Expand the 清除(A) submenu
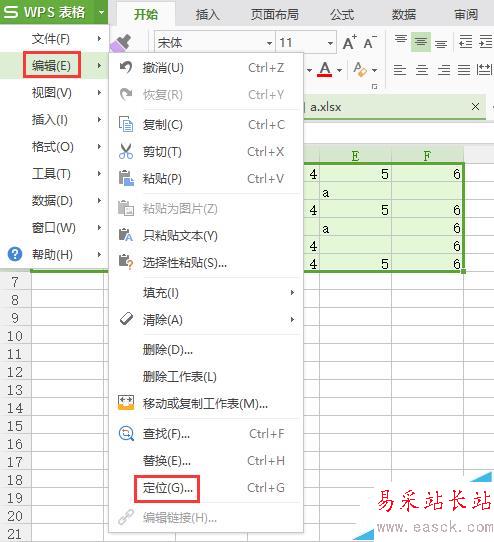494x542 pixels. 206,319
